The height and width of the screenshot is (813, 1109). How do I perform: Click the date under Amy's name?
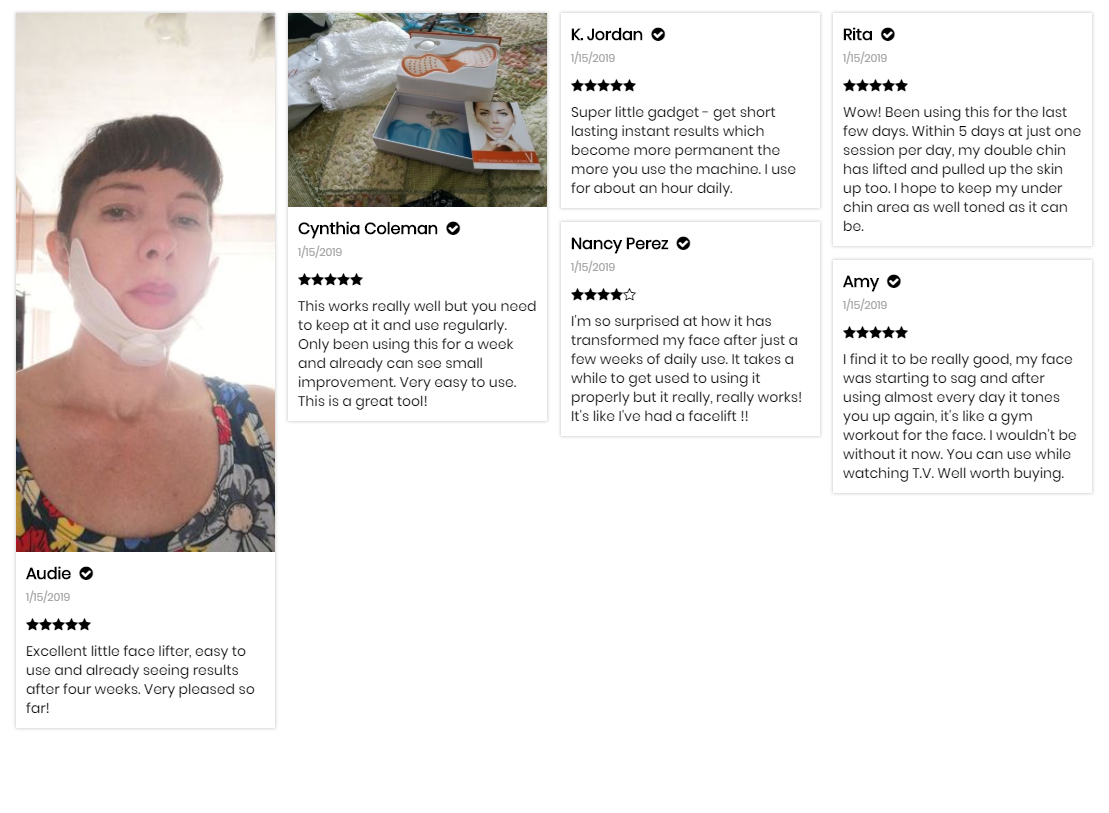pyautogui.click(x=865, y=305)
